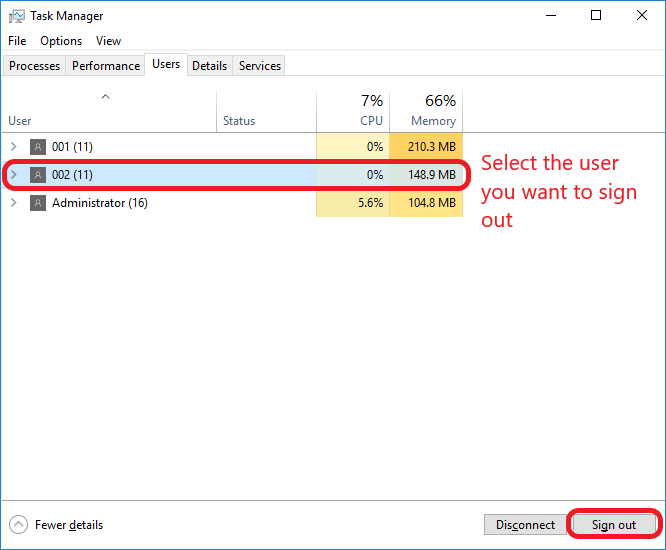Expand the Administrator user row
666x550 pixels.
coord(14,203)
